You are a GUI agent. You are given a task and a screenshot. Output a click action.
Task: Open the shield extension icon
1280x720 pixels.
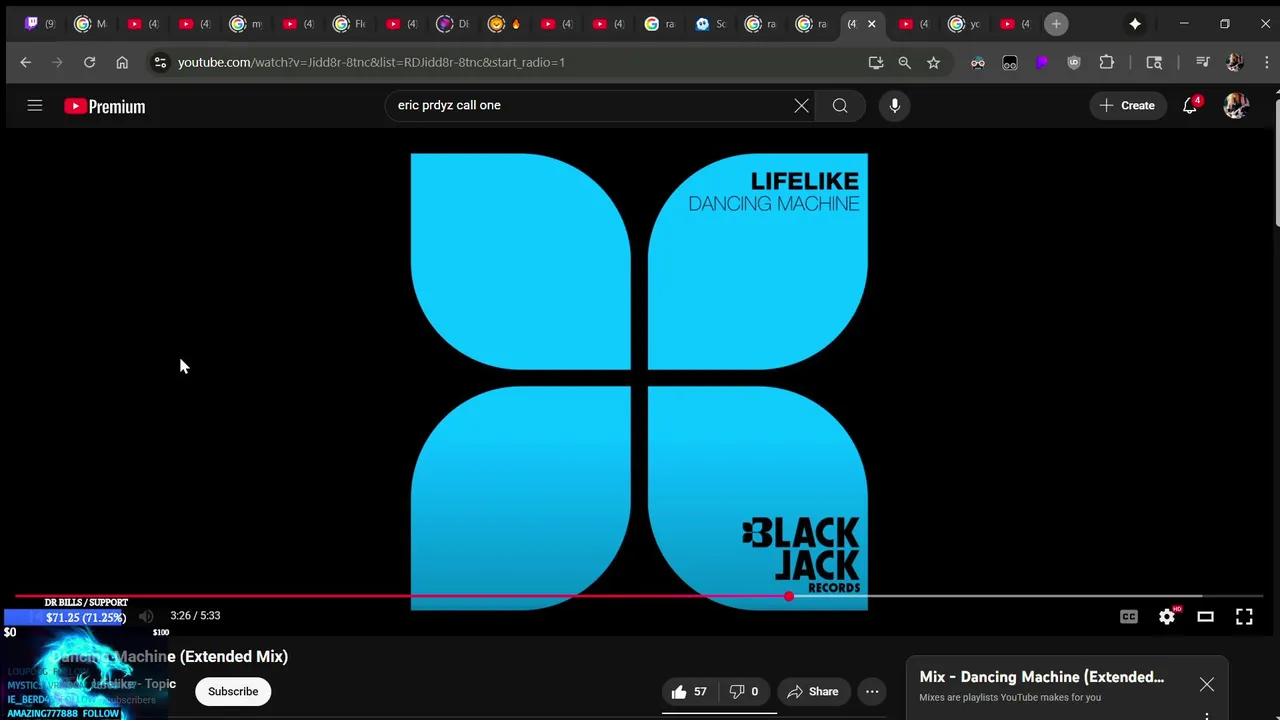click(1074, 62)
